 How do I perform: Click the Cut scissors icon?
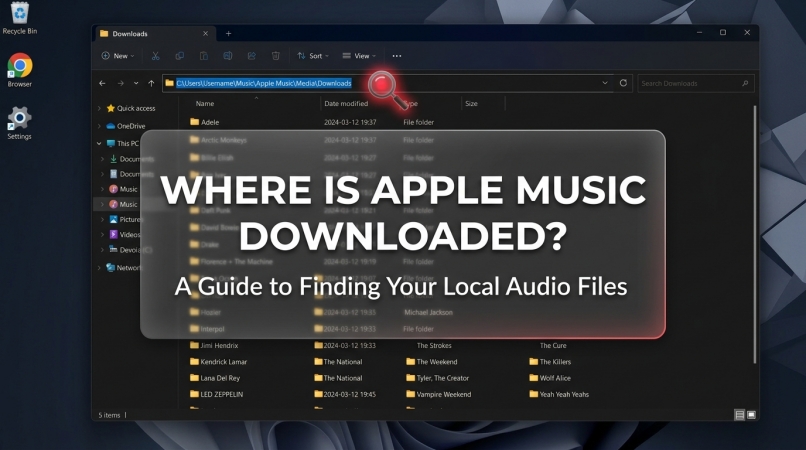[x=155, y=56]
